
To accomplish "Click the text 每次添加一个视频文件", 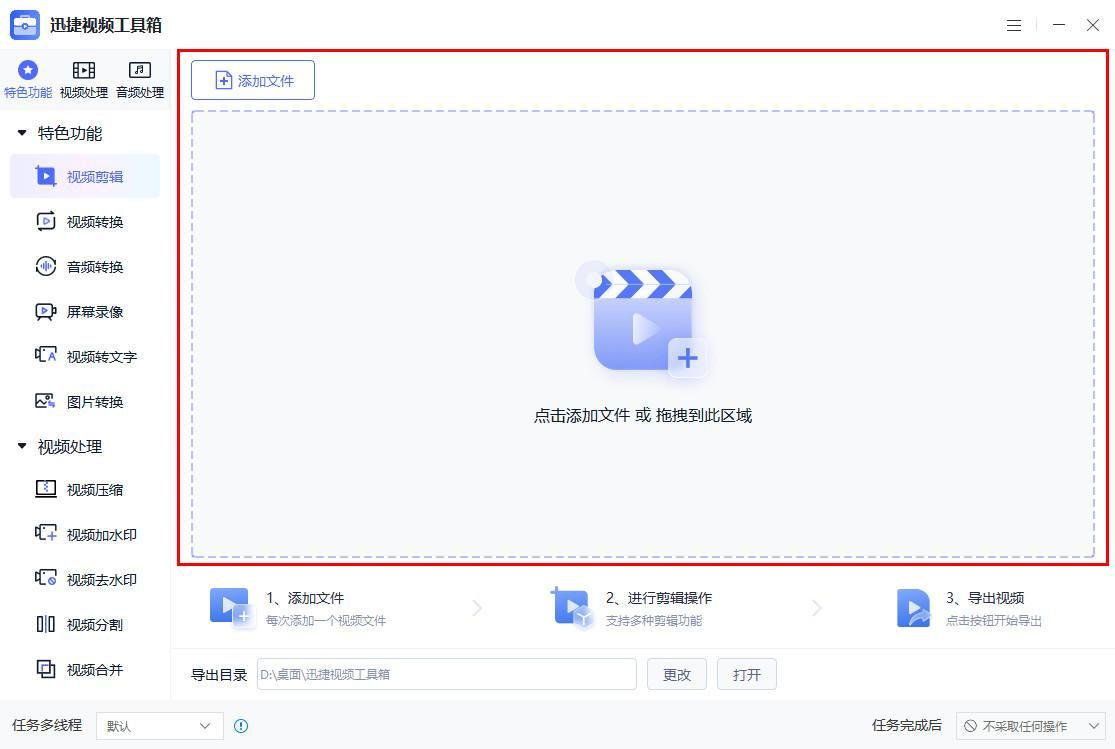I will (x=326, y=621).
